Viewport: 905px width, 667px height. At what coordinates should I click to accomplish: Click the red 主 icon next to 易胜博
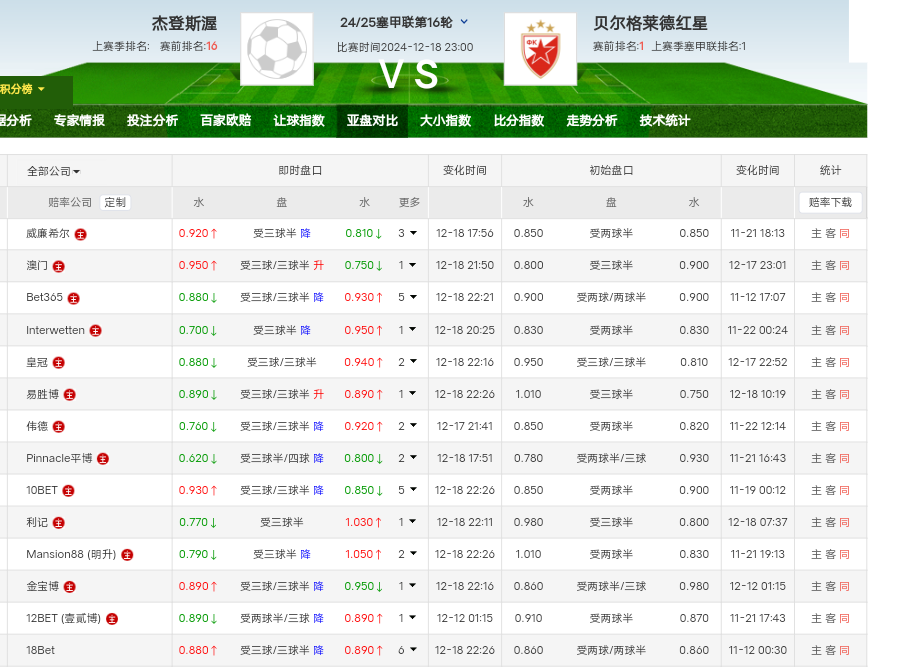tap(70, 395)
